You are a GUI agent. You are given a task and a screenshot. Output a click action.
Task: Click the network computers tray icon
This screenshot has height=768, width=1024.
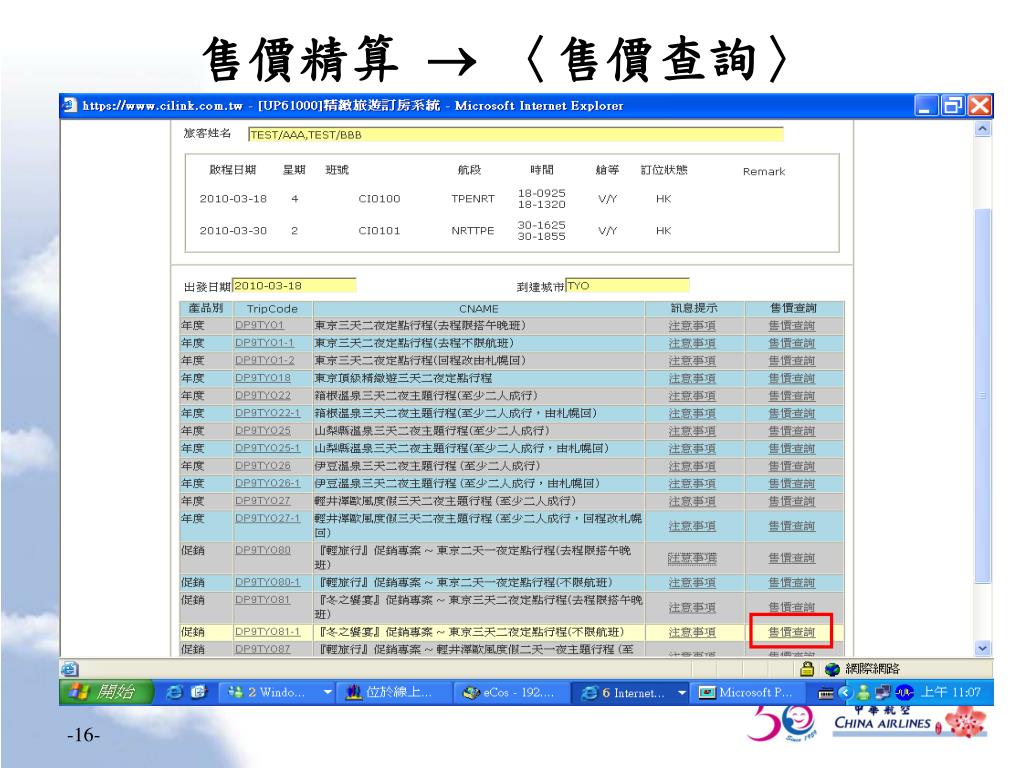(883, 692)
